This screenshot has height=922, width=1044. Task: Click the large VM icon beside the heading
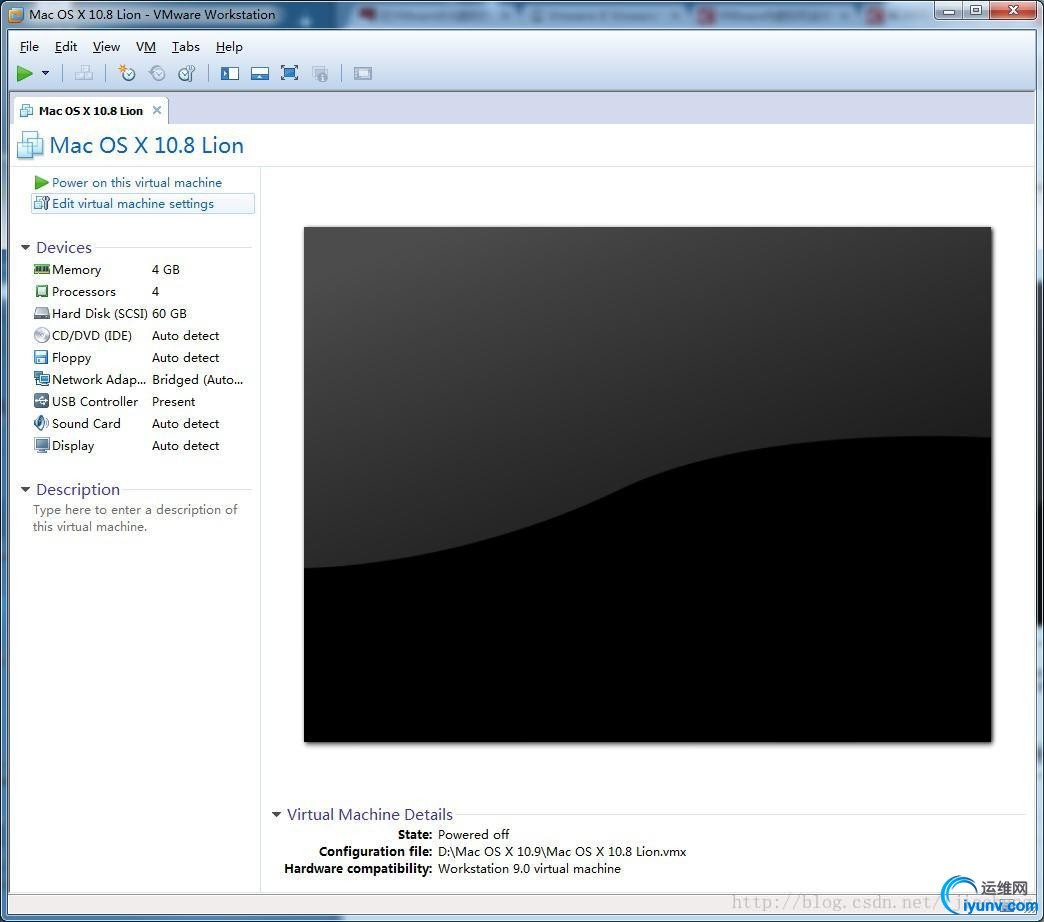tap(30, 145)
